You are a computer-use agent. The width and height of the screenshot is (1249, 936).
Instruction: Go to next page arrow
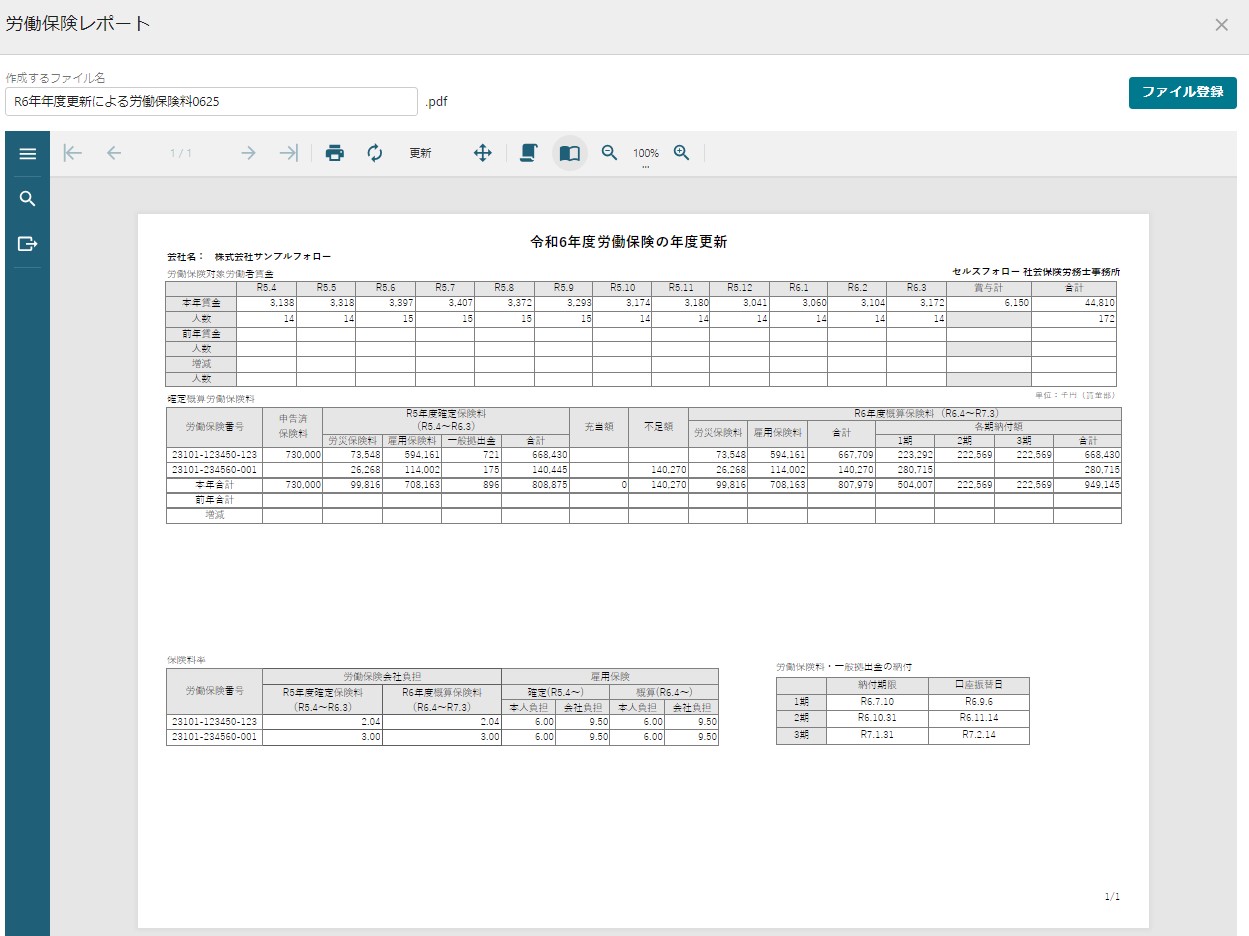(x=248, y=153)
